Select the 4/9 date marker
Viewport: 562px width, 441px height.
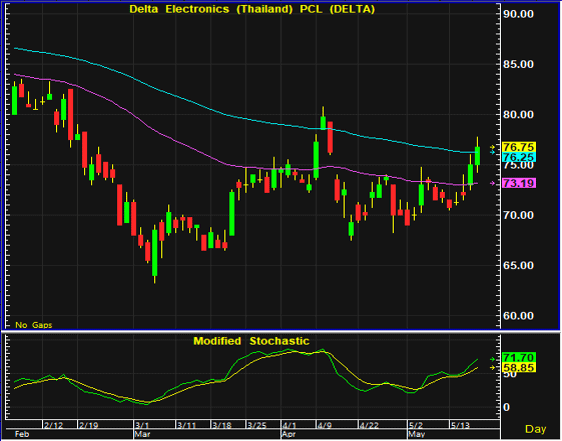324,425
